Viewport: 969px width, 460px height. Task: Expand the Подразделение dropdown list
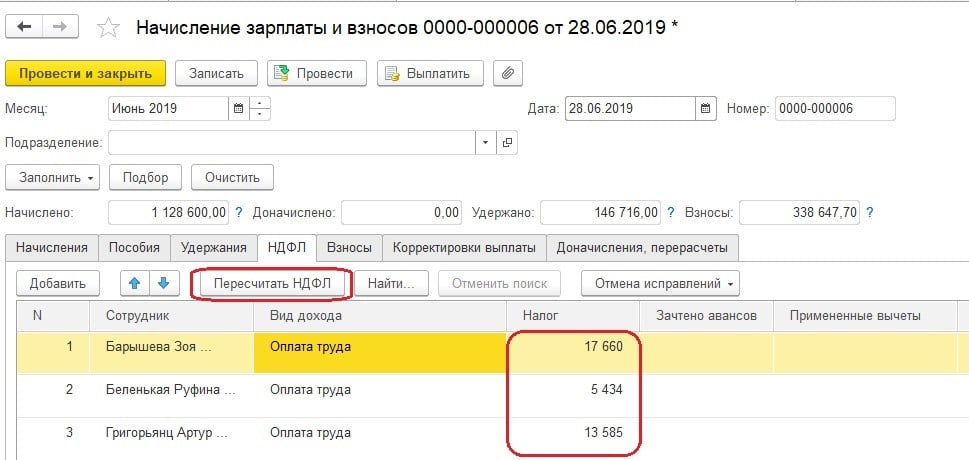pyautogui.click(x=486, y=143)
